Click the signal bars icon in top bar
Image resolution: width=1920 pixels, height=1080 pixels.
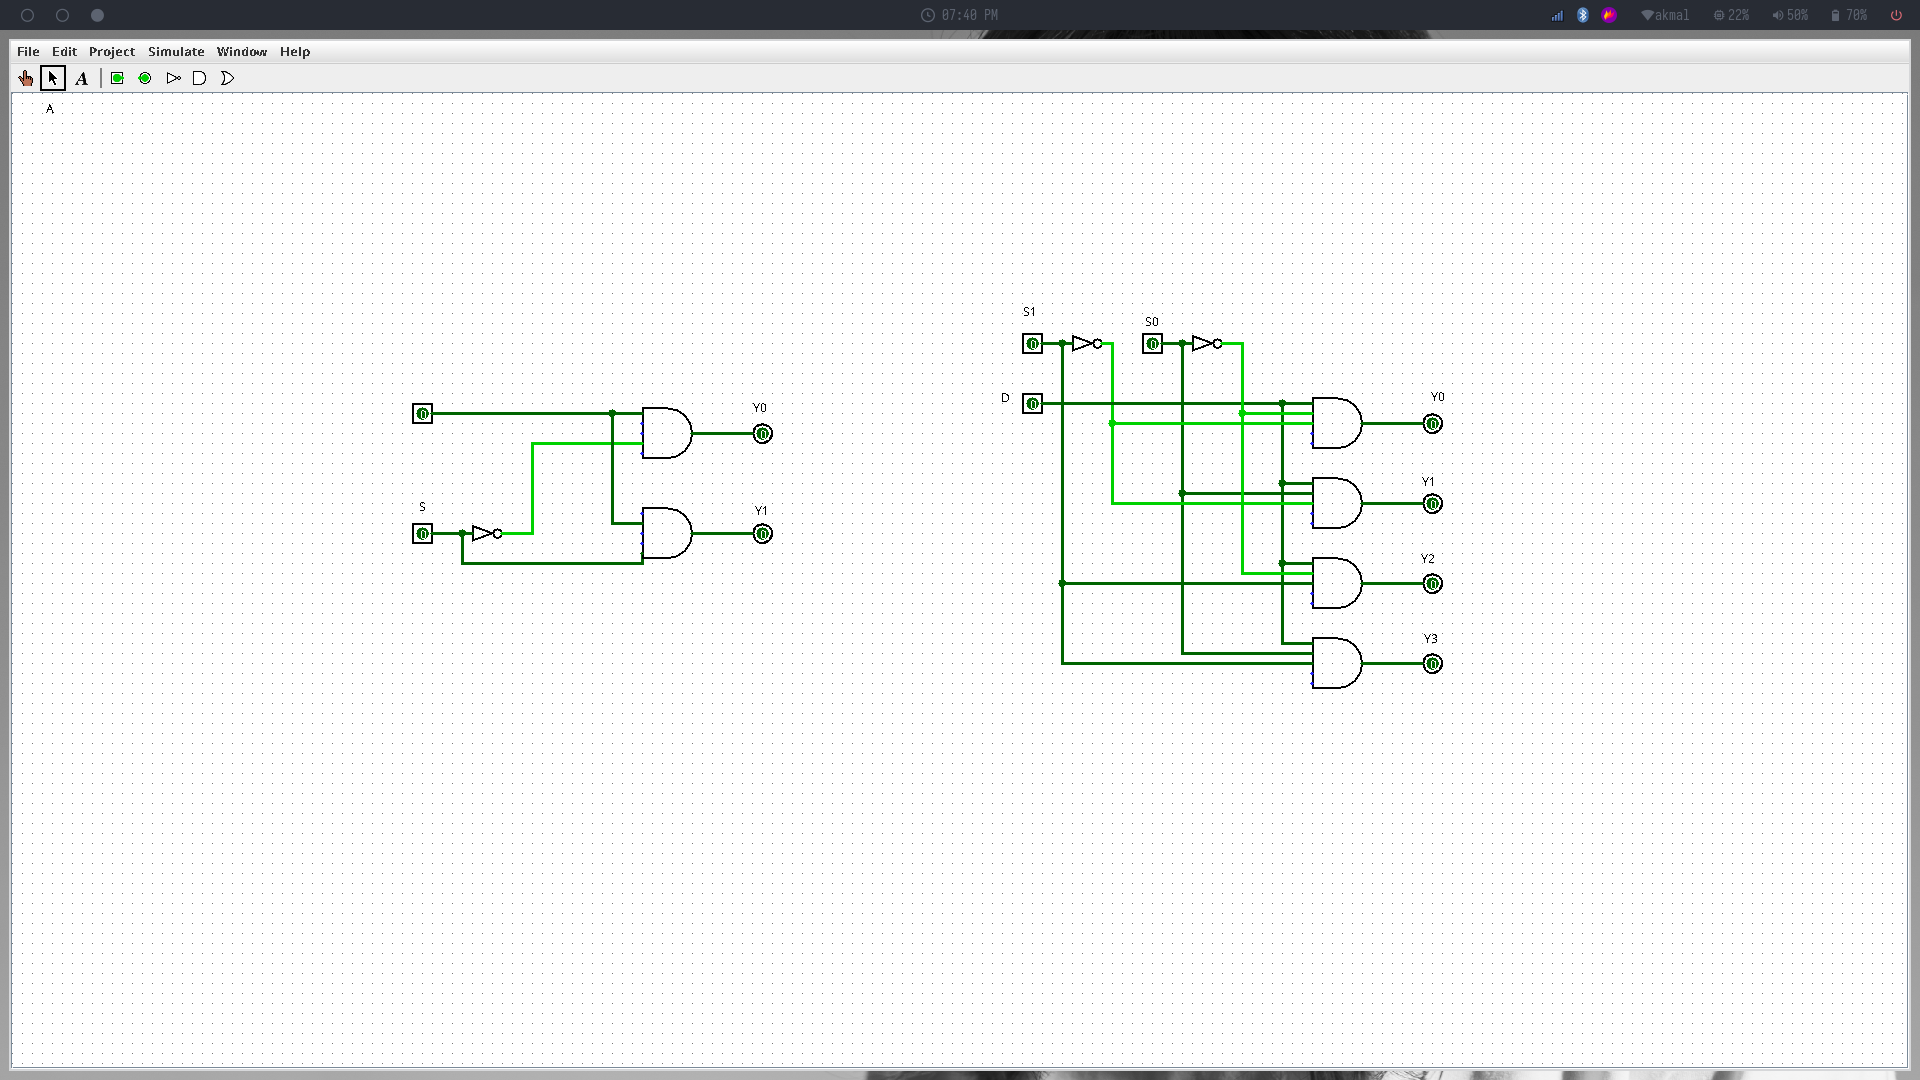1557,15
